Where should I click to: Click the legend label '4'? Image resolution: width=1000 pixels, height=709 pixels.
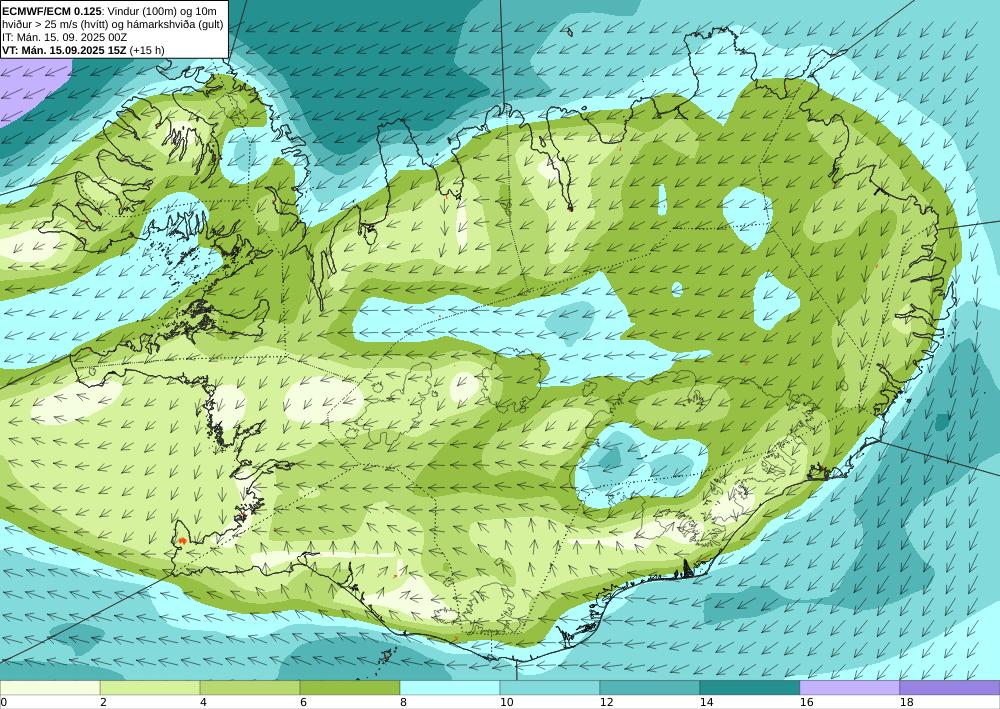[203, 702]
